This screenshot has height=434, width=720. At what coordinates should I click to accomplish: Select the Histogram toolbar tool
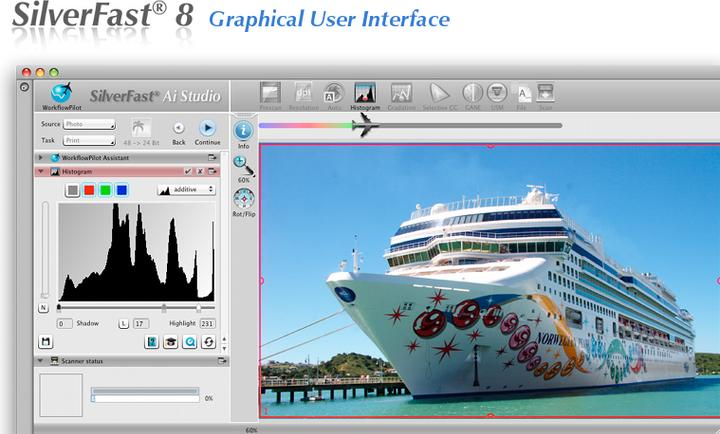click(x=365, y=93)
